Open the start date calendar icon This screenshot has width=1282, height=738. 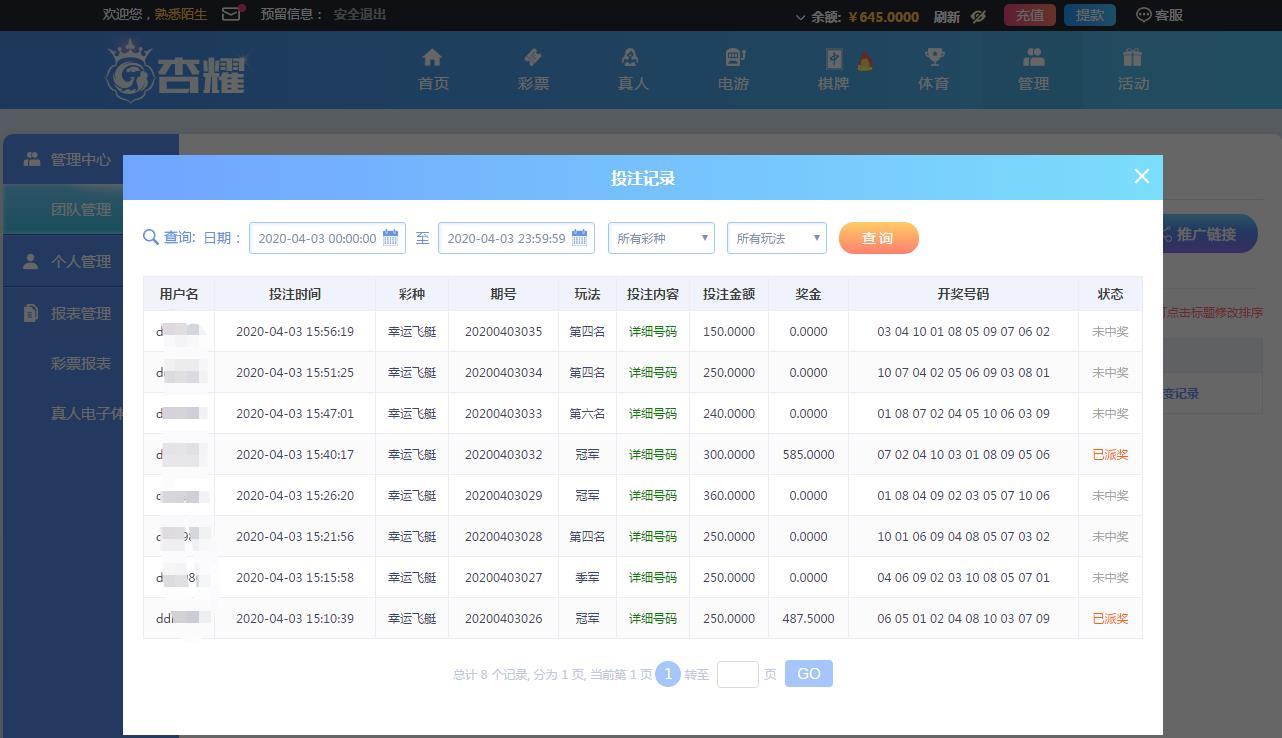391,238
